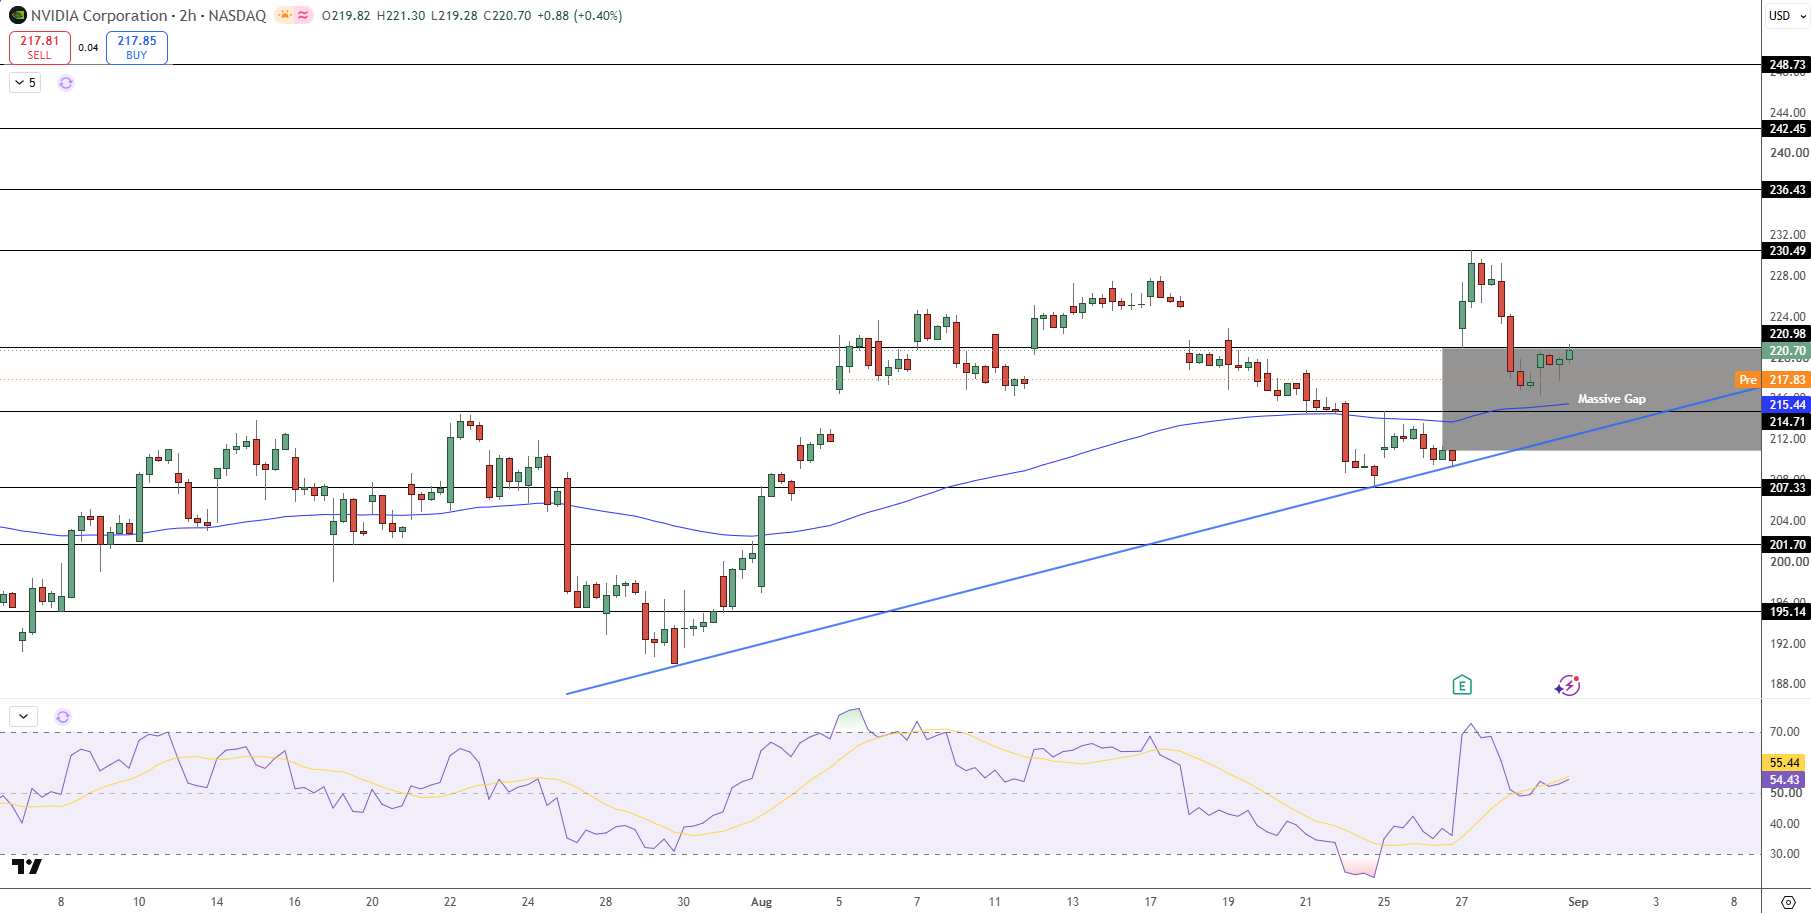Click the purple refresh icon beside the 5 dropdown
This screenshot has width=1811, height=913.
point(66,83)
